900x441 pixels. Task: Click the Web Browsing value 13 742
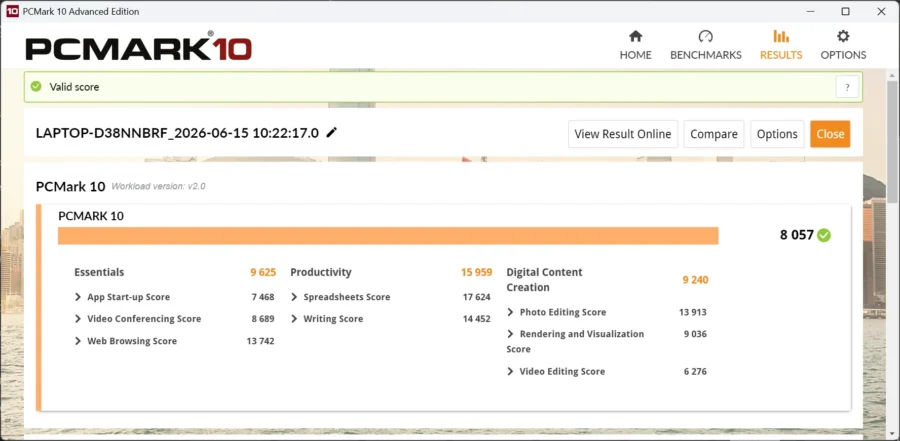click(x=261, y=341)
